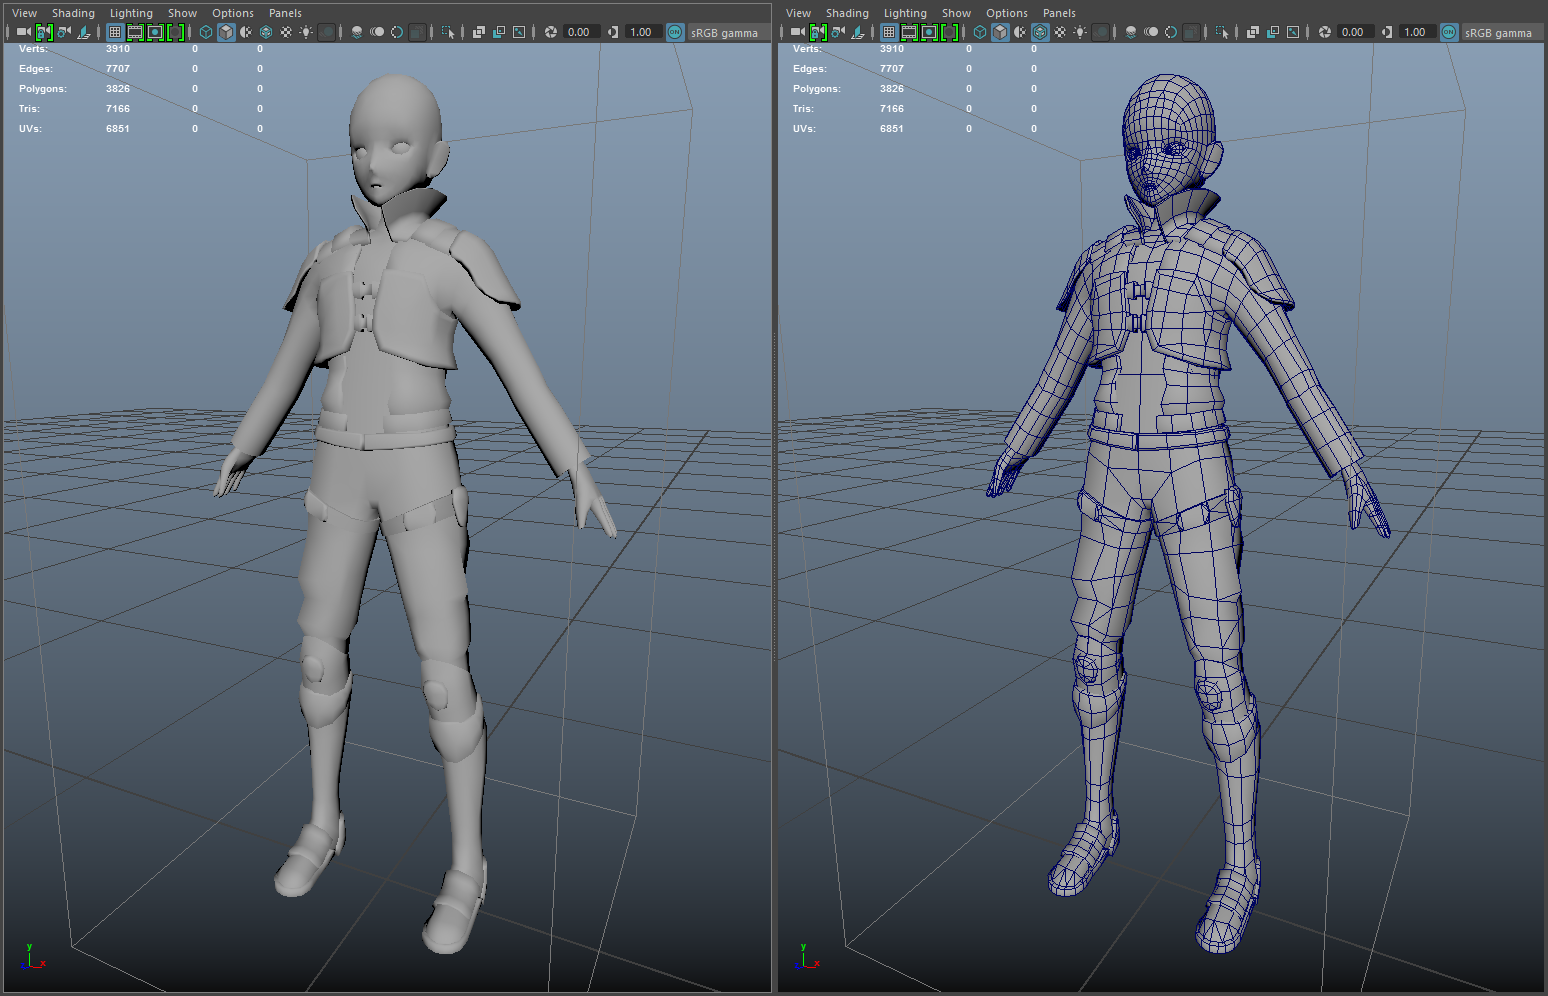Click Isolate Select icon in left viewport
Image resolution: width=1548 pixels, height=996 pixels.
point(448,32)
